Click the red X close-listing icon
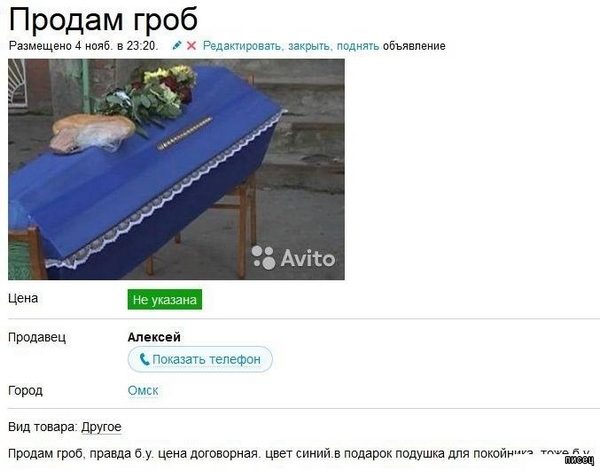 [x=191, y=46]
